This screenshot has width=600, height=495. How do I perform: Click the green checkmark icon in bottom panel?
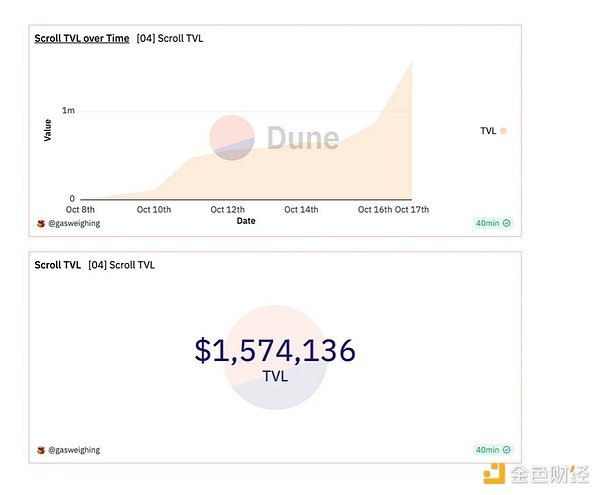(x=507, y=450)
